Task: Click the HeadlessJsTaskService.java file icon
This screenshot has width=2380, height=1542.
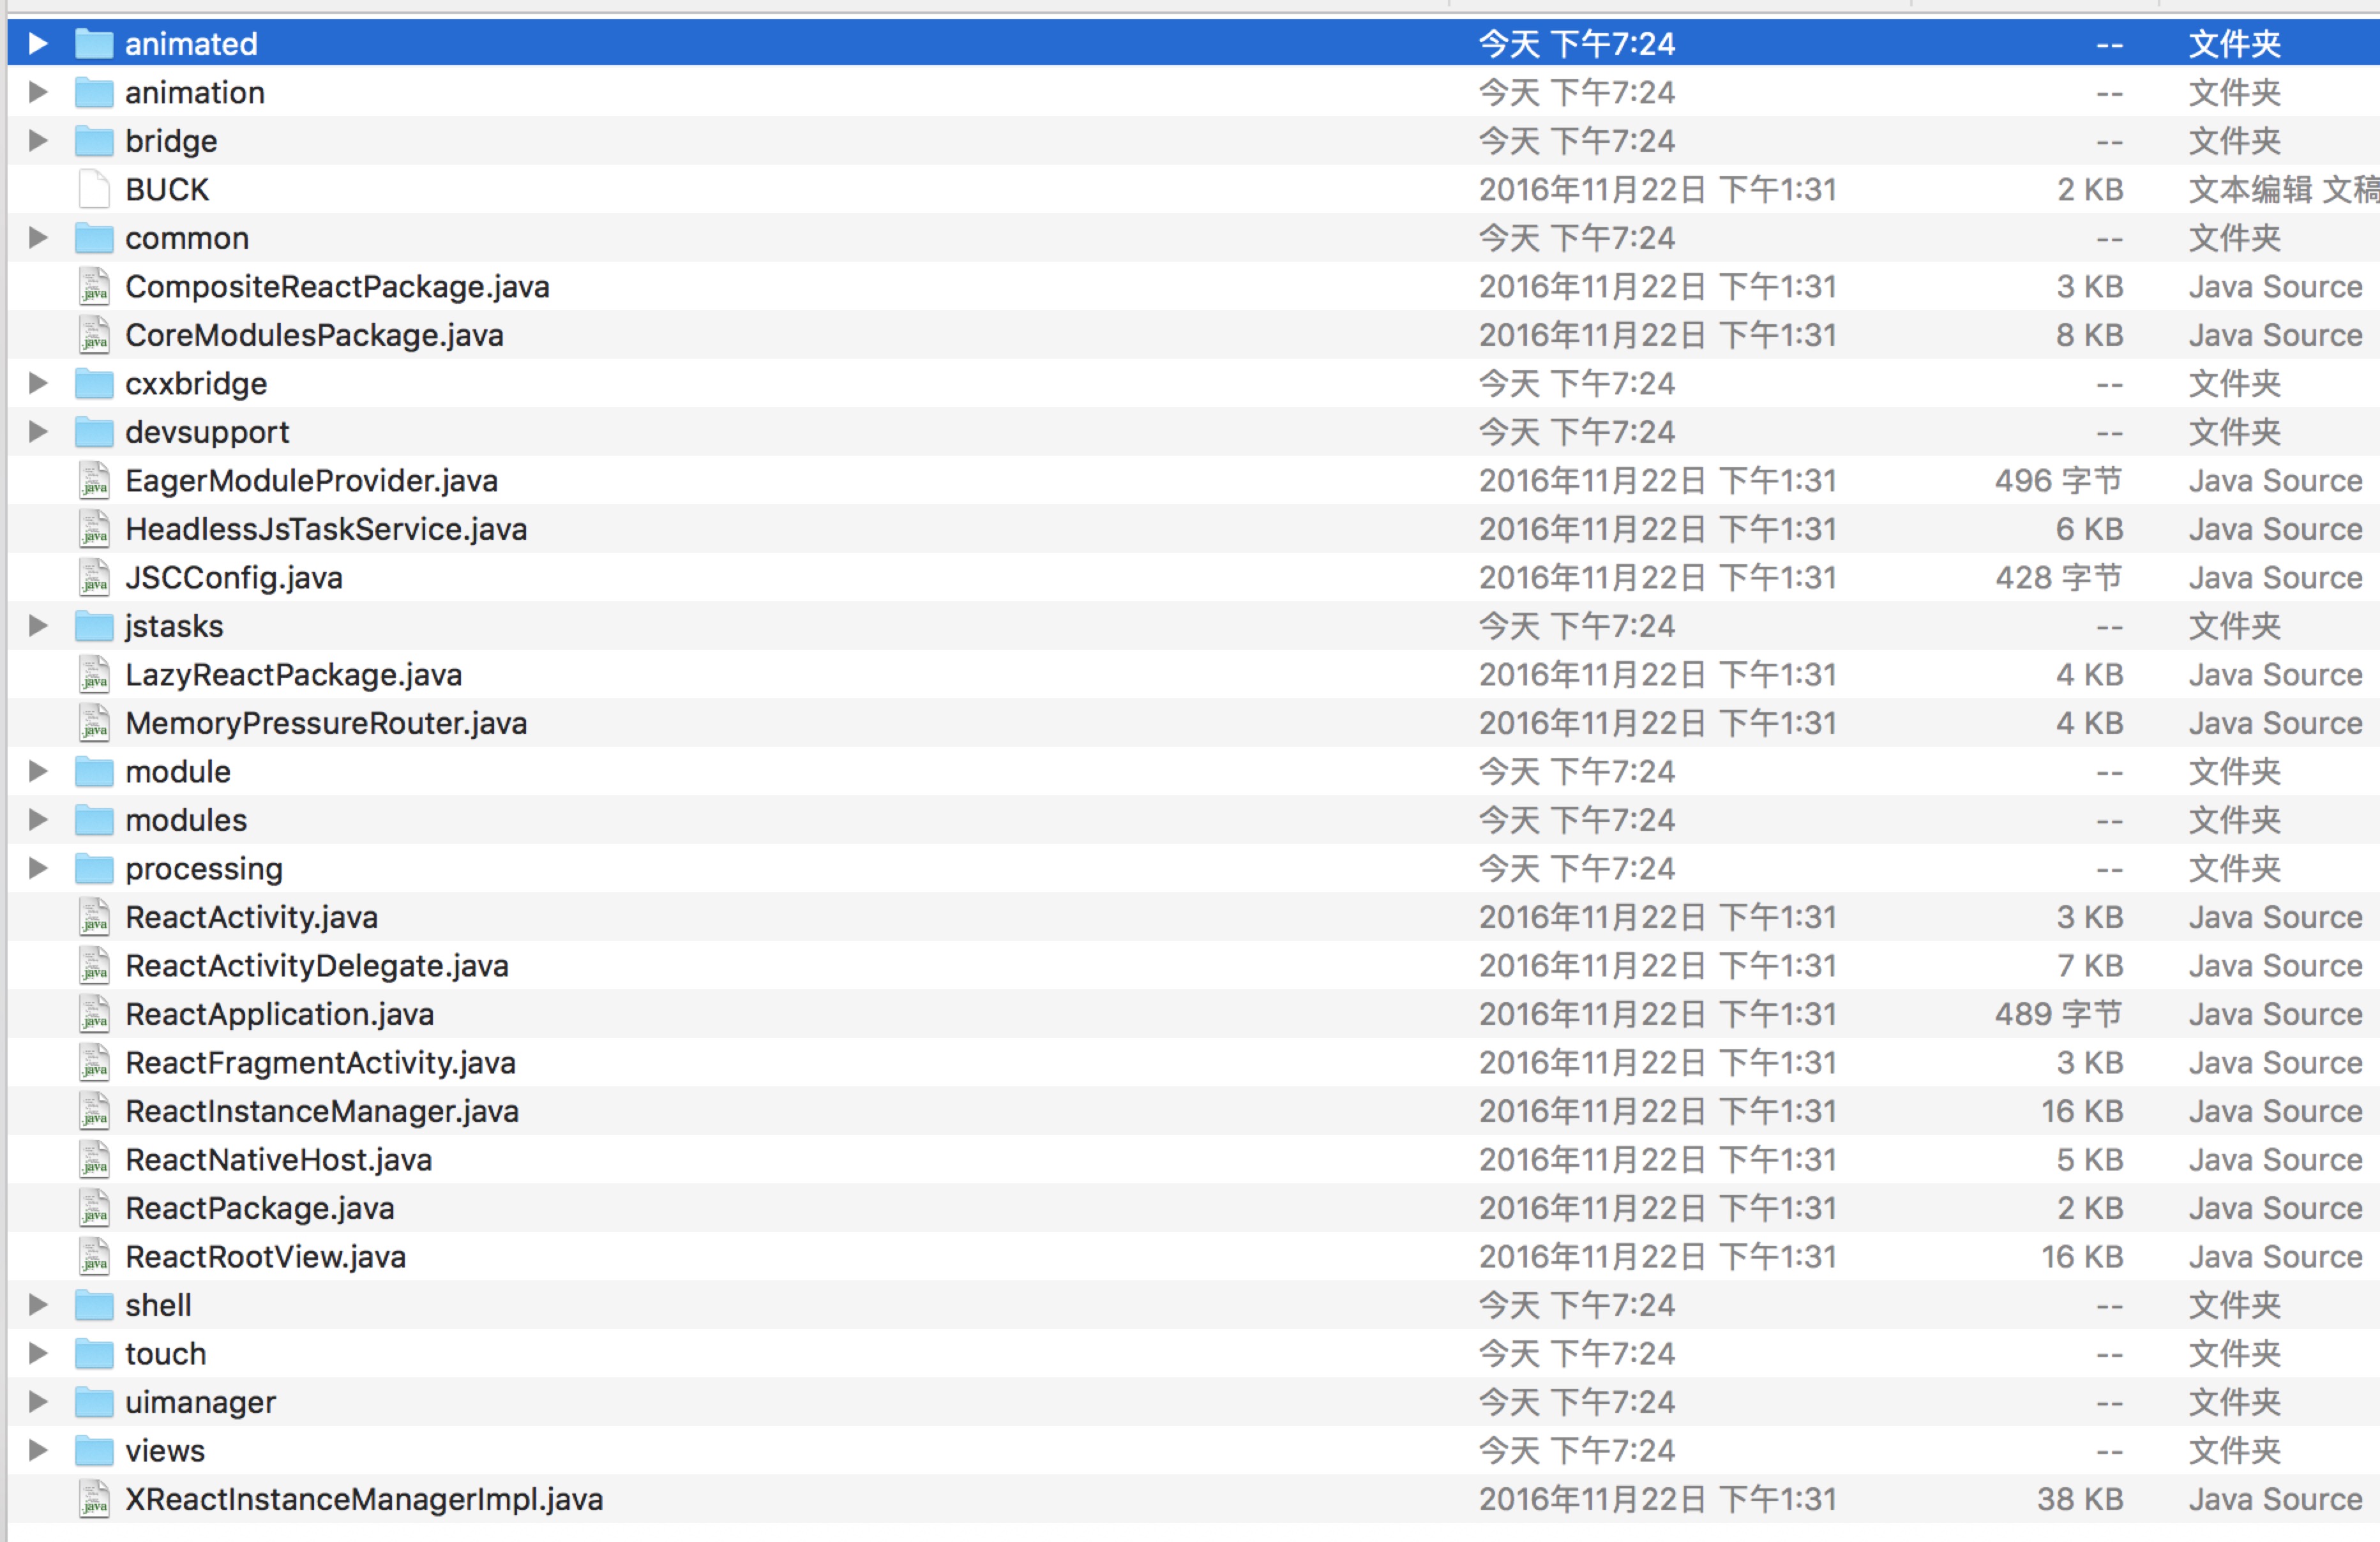Action: 94,528
